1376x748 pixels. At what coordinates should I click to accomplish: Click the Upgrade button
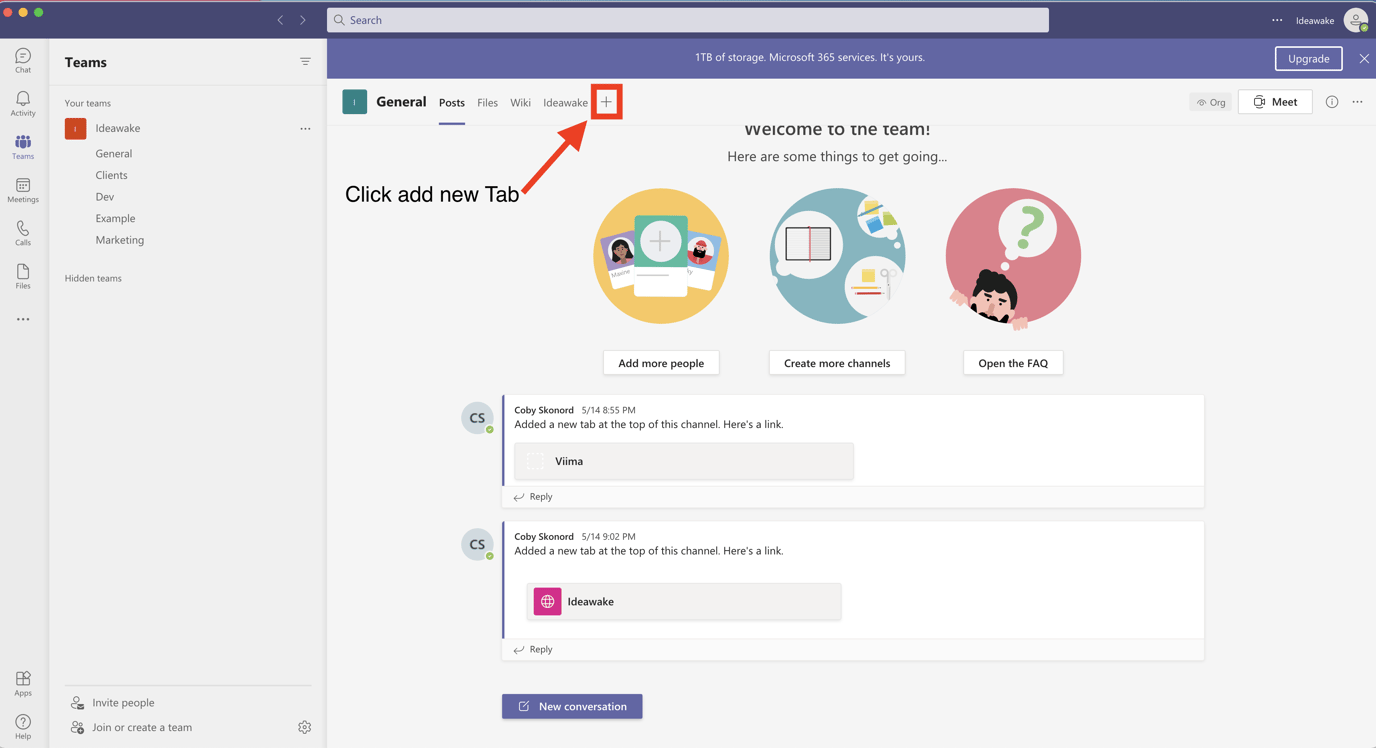[1308, 59]
